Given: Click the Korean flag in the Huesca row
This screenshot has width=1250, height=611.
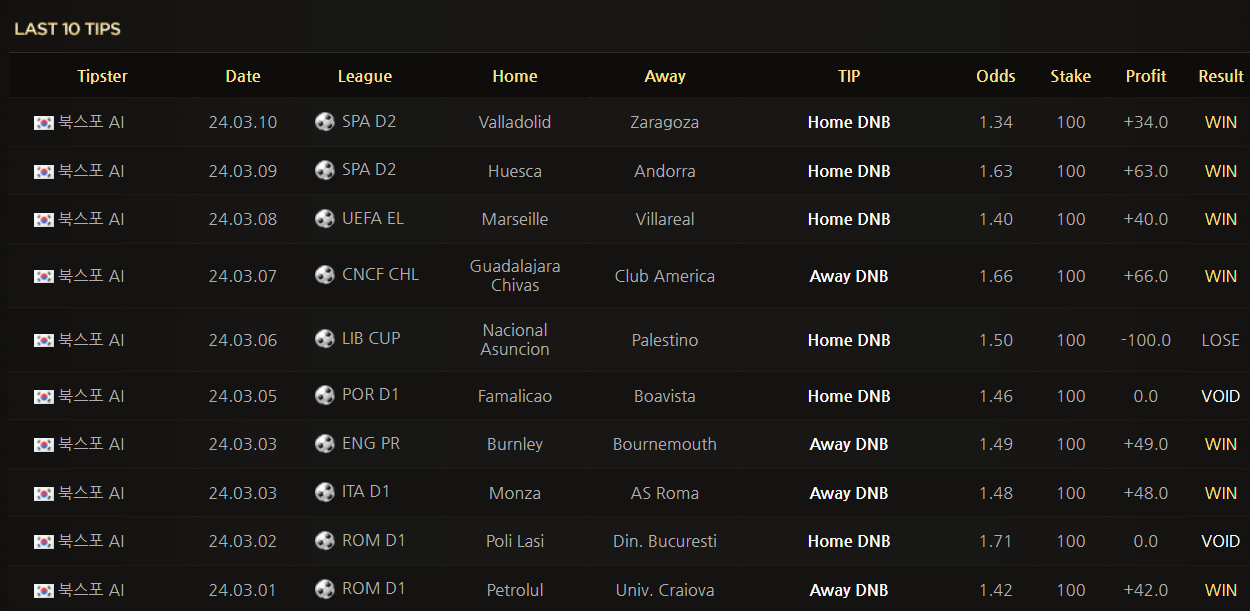Looking at the screenshot, I should [44, 172].
